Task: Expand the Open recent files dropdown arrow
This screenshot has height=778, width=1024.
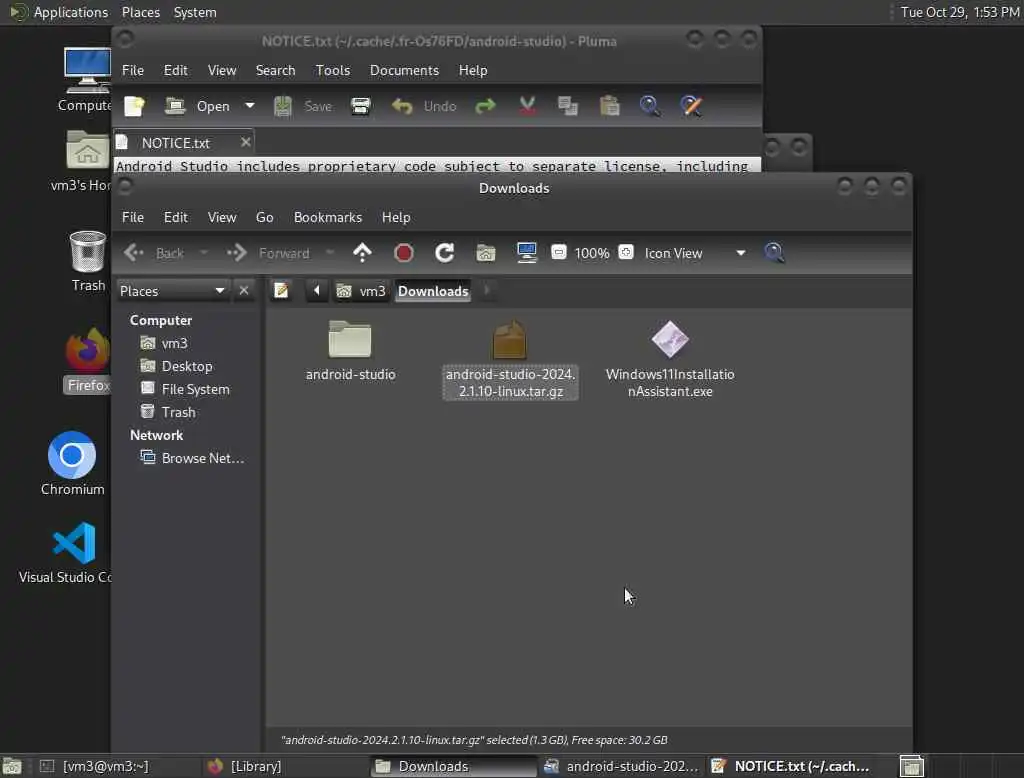Action: 249,106
